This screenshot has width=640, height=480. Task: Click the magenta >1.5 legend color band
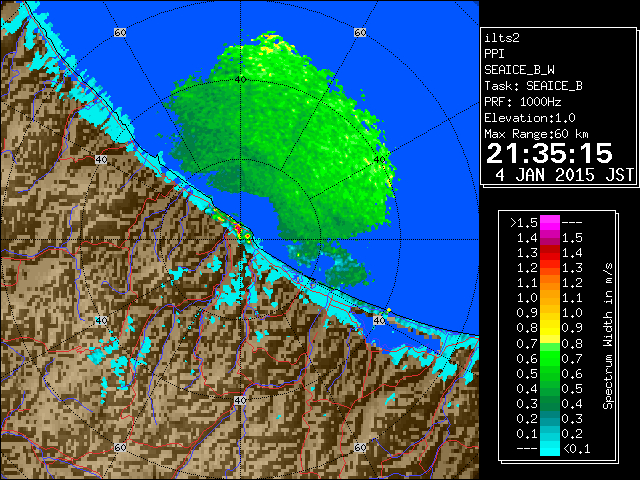point(549,223)
